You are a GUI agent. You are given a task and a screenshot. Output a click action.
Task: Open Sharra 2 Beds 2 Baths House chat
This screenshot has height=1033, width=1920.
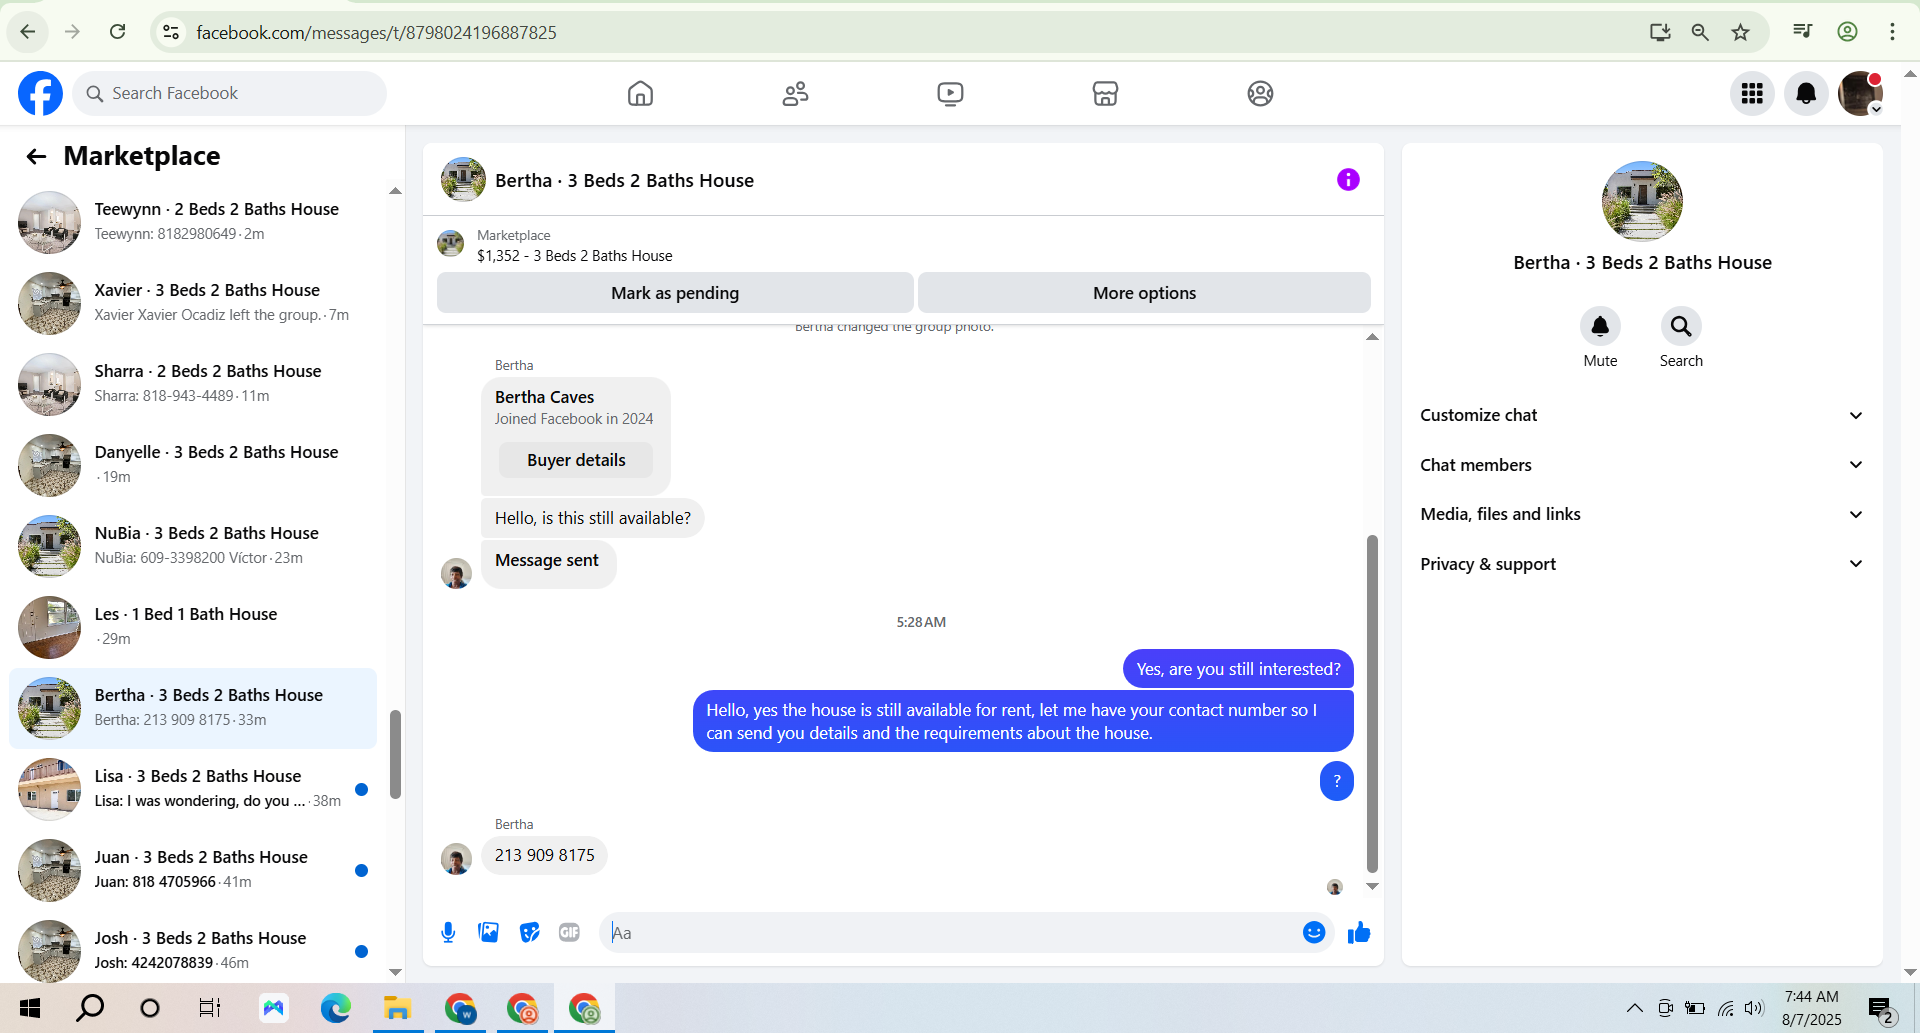193,384
